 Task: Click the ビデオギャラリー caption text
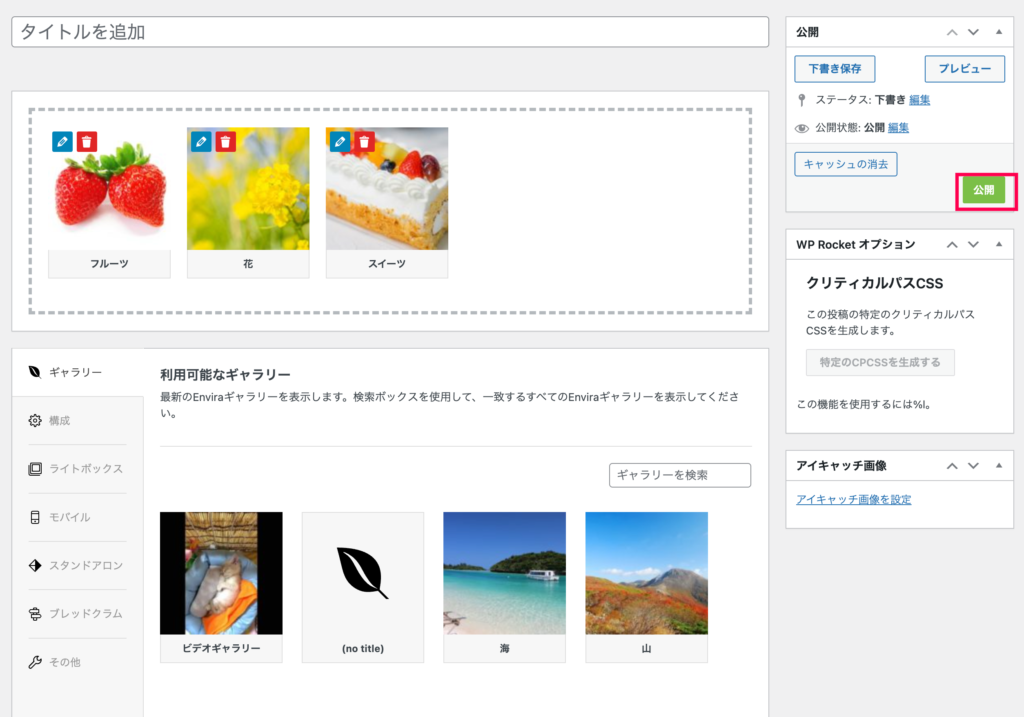point(221,648)
